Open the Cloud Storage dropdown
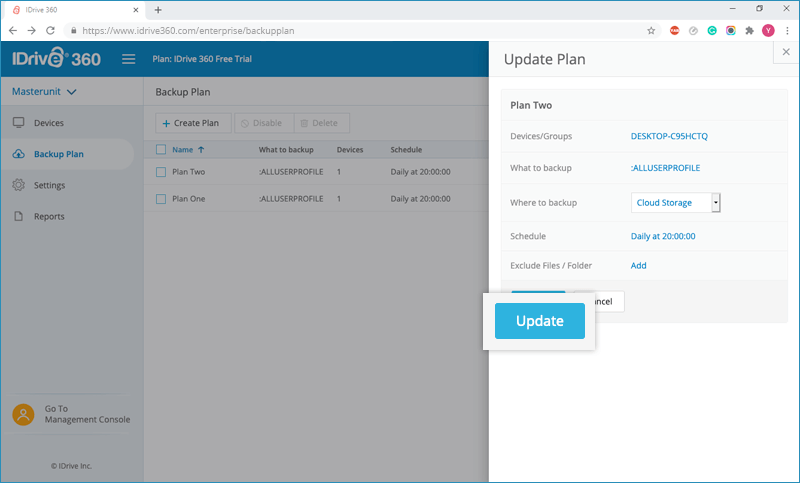The height and width of the screenshot is (483, 800). (x=676, y=202)
